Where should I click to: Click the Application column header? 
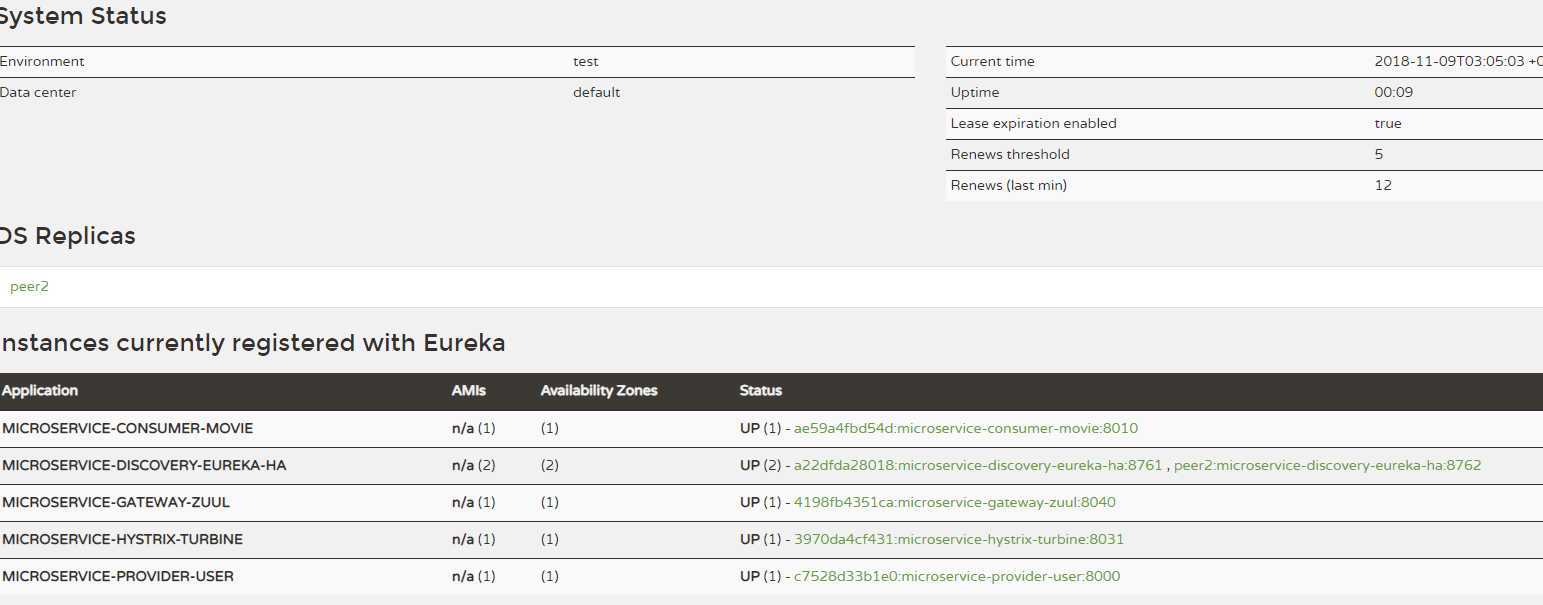click(40, 391)
